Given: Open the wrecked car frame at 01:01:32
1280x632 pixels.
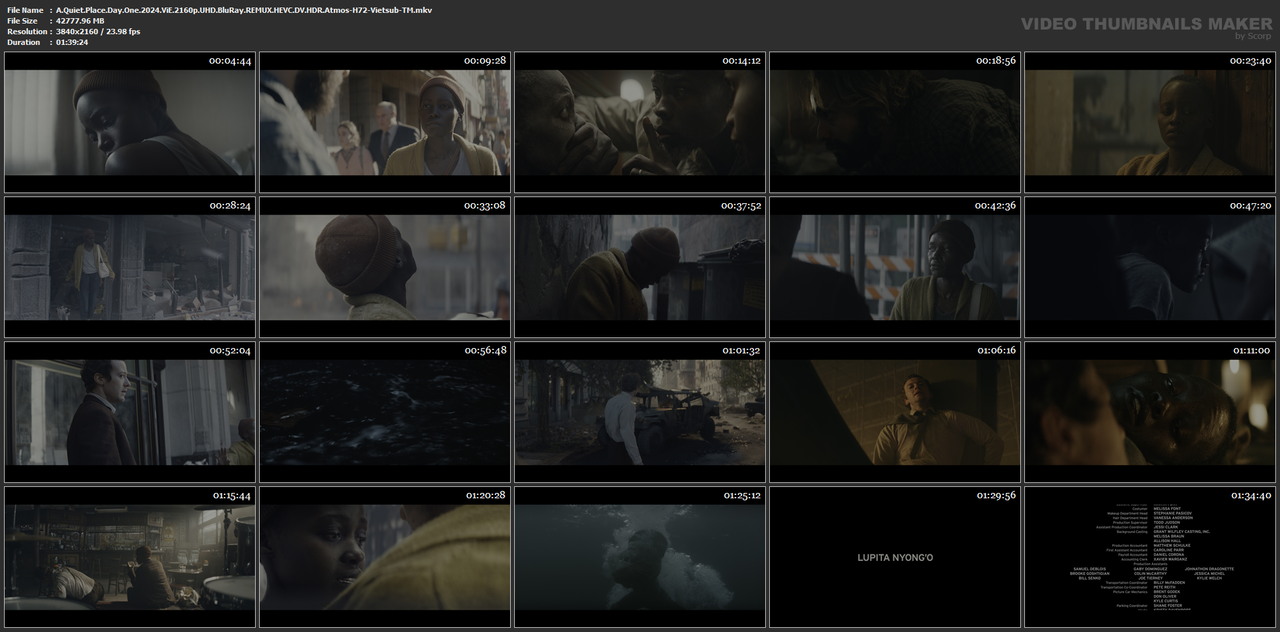Looking at the screenshot, I should pyautogui.click(x=640, y=412).
